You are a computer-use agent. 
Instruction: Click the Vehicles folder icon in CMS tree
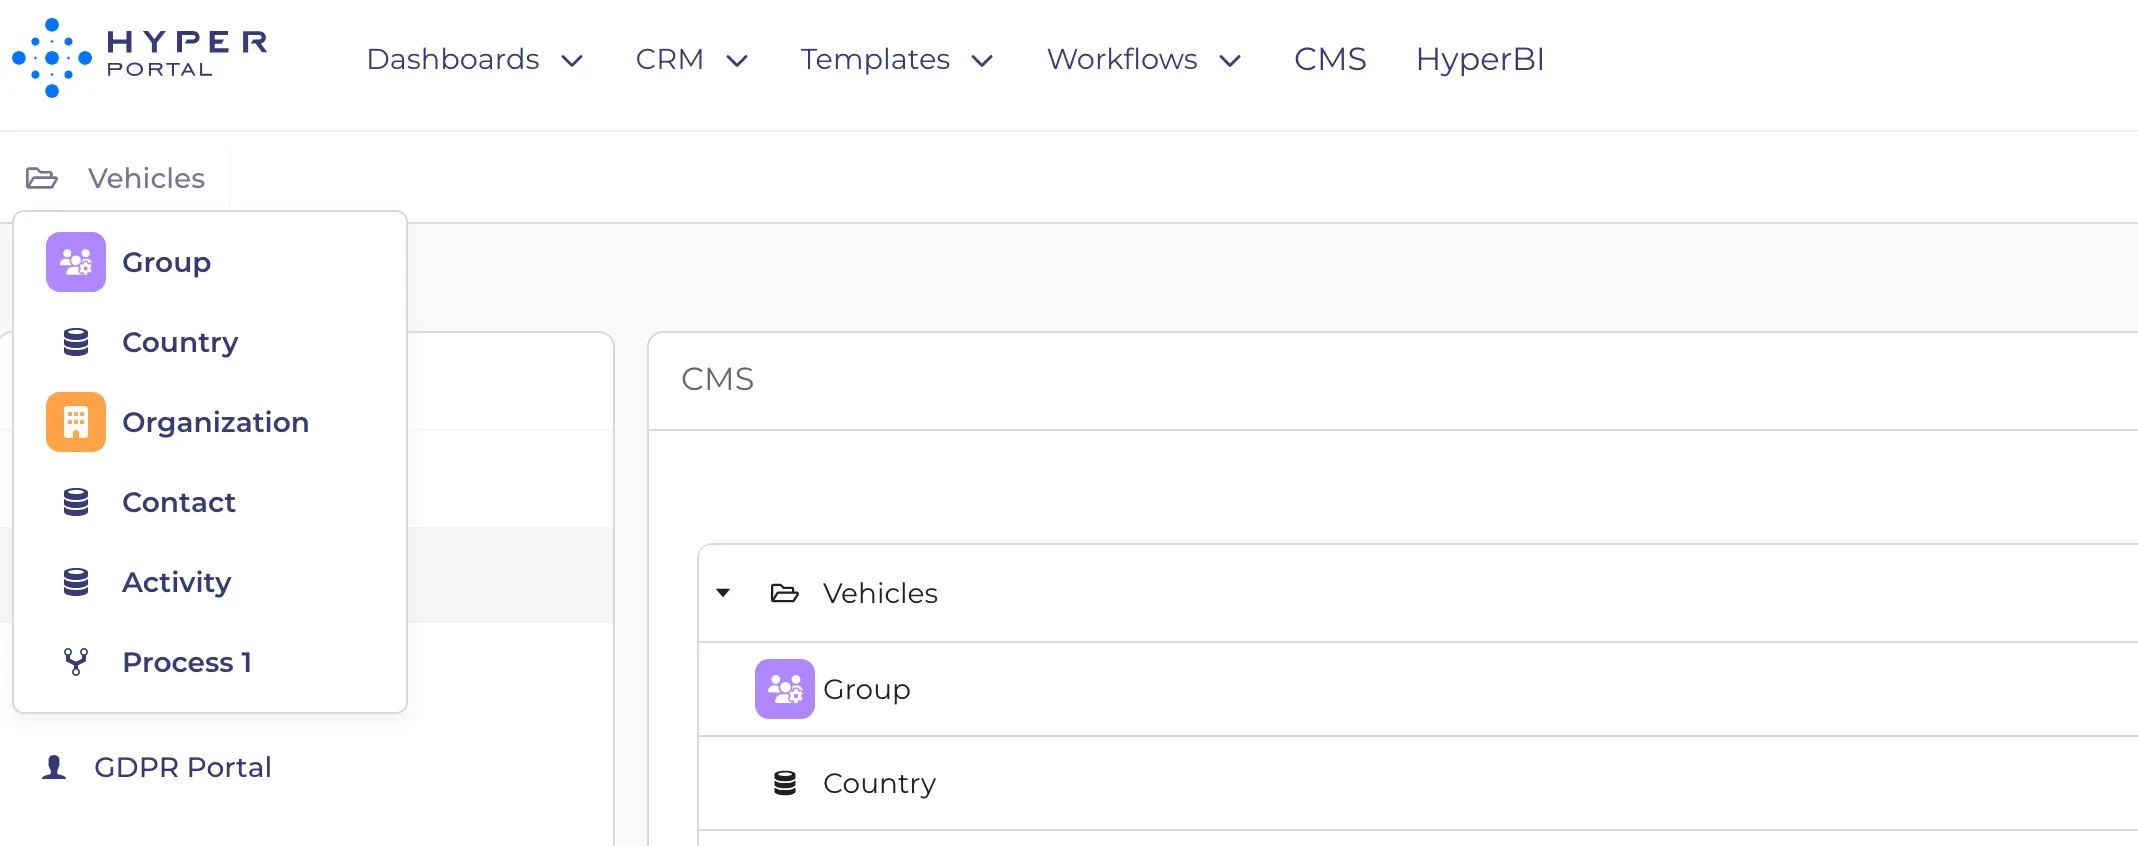tap(785, 593)
